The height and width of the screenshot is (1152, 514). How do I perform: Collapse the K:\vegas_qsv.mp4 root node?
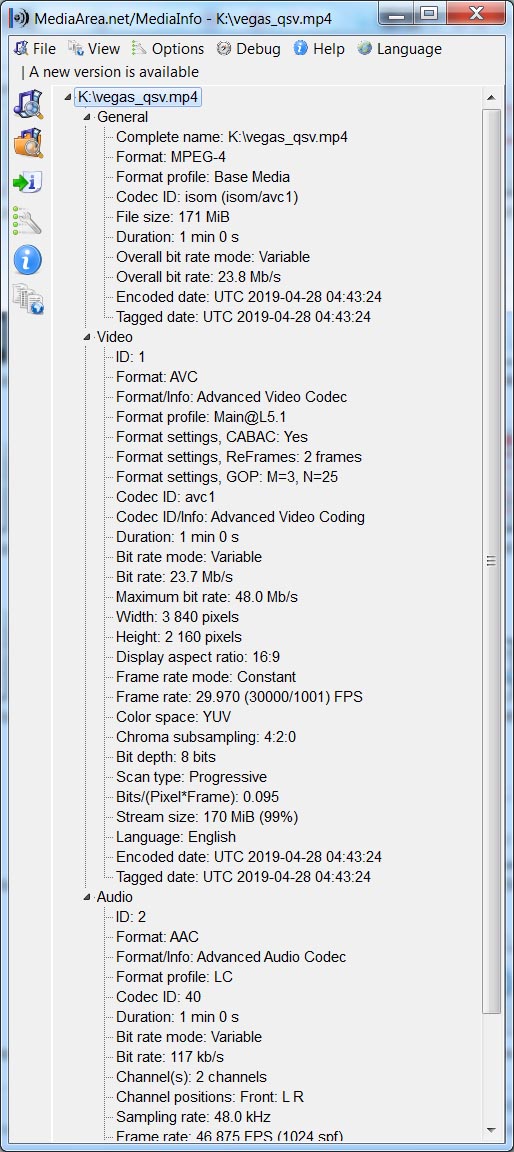click(x=68, y=97)
